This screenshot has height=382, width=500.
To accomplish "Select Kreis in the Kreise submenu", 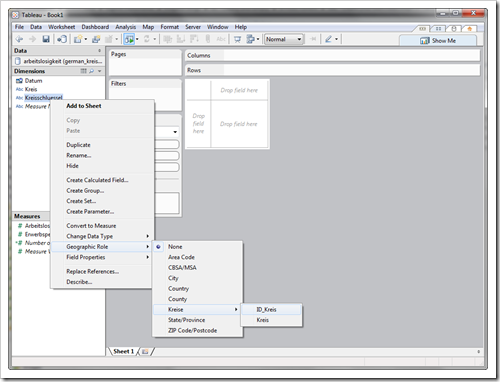I will pyautogui.click(x=271, y=320).
